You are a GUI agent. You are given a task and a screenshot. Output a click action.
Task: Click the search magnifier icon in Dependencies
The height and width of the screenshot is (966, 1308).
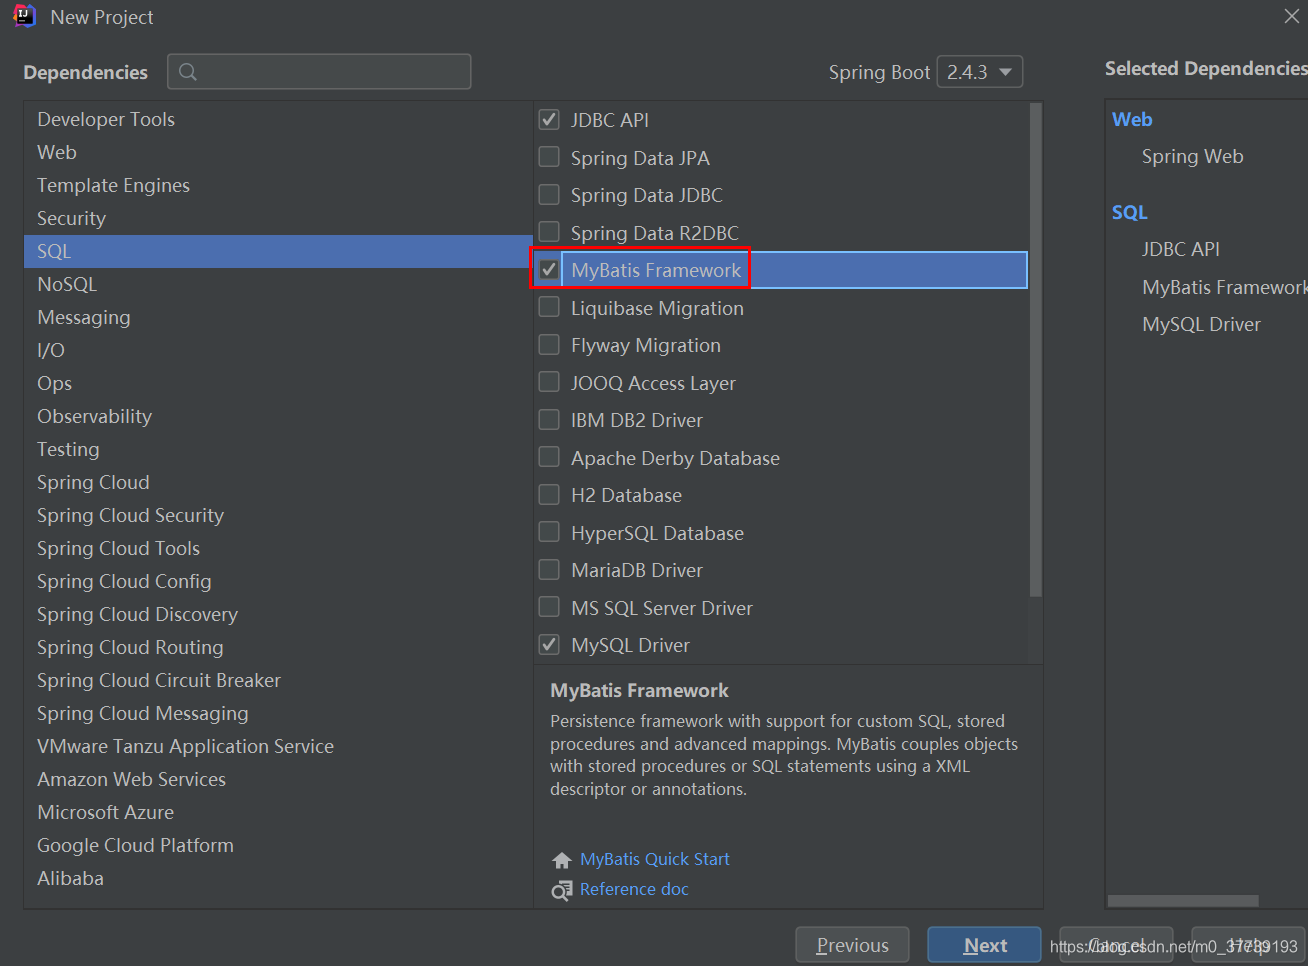[x=188, y=72]
